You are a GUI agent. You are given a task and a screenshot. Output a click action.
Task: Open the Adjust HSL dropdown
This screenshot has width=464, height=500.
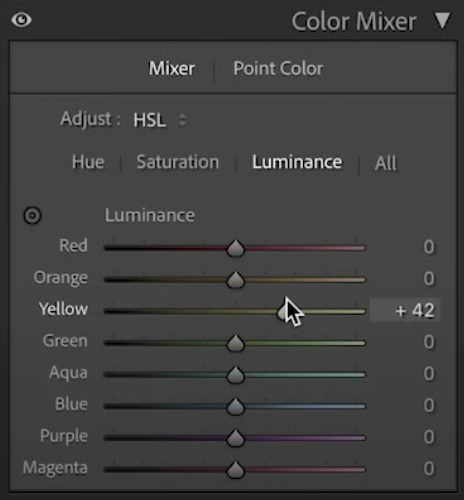click(x=160, y=120)
